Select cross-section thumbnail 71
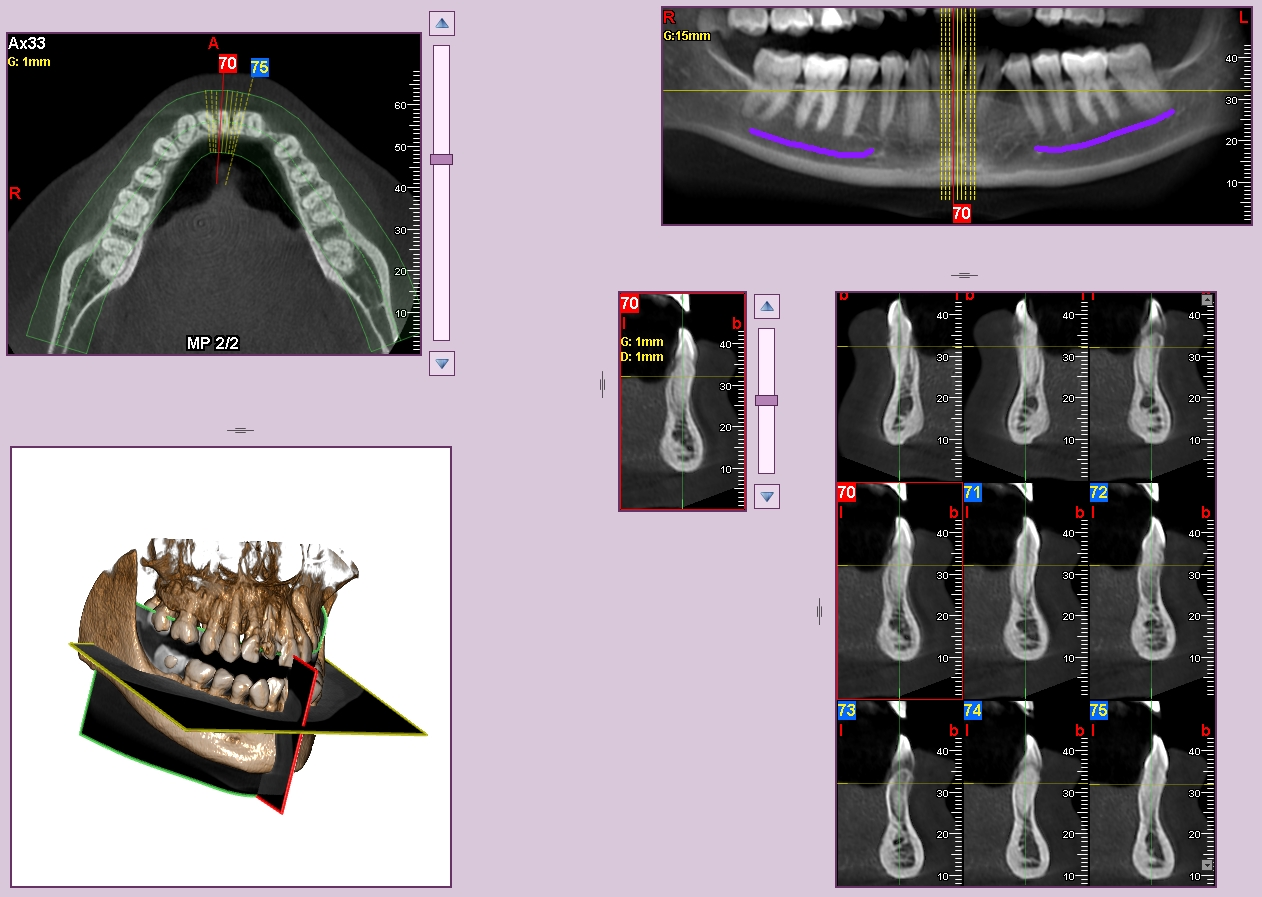Screen dimensions: 1262x897 pyautogui.click(x=1025, y=590)
